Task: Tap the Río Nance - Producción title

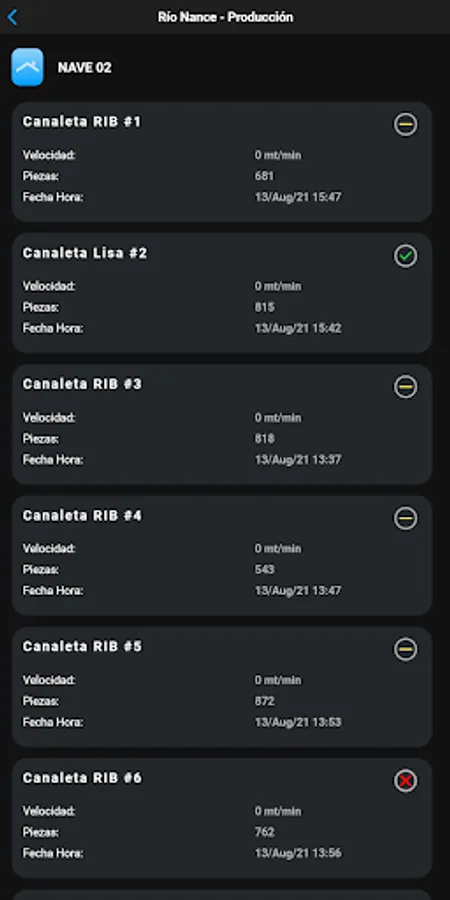Action: point(226,17)
